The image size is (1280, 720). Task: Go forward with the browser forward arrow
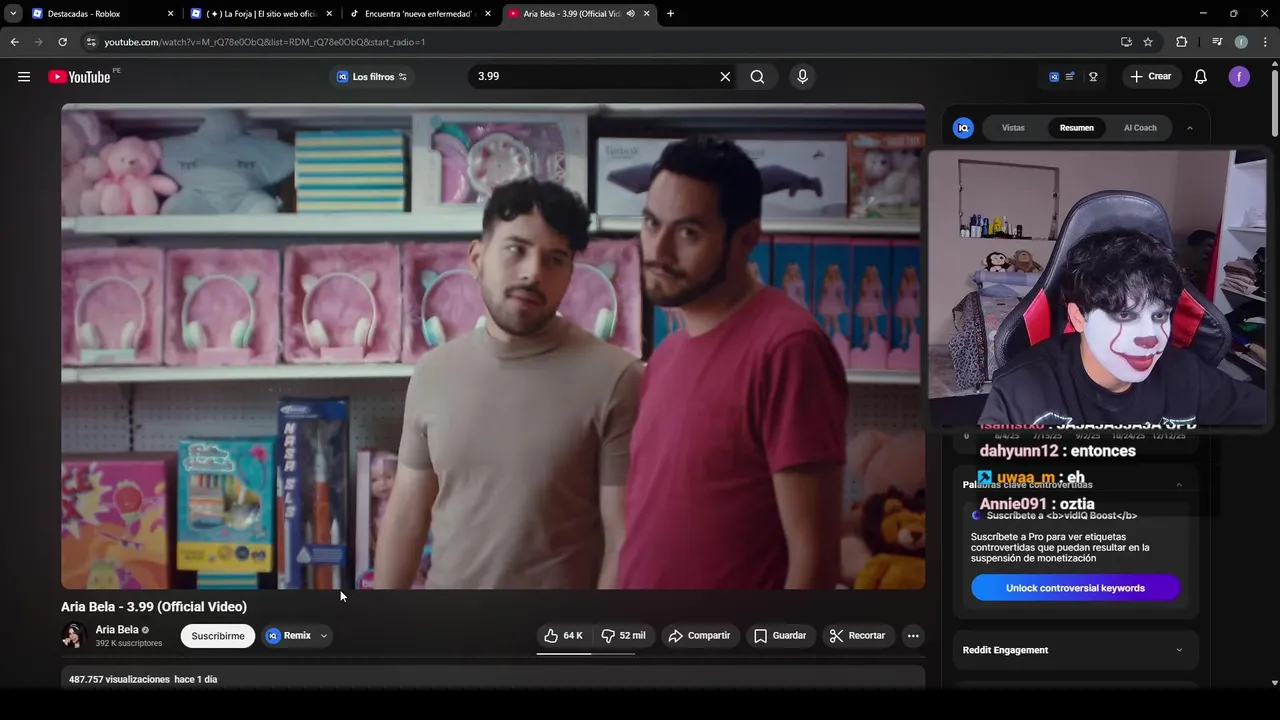(38, 42)
